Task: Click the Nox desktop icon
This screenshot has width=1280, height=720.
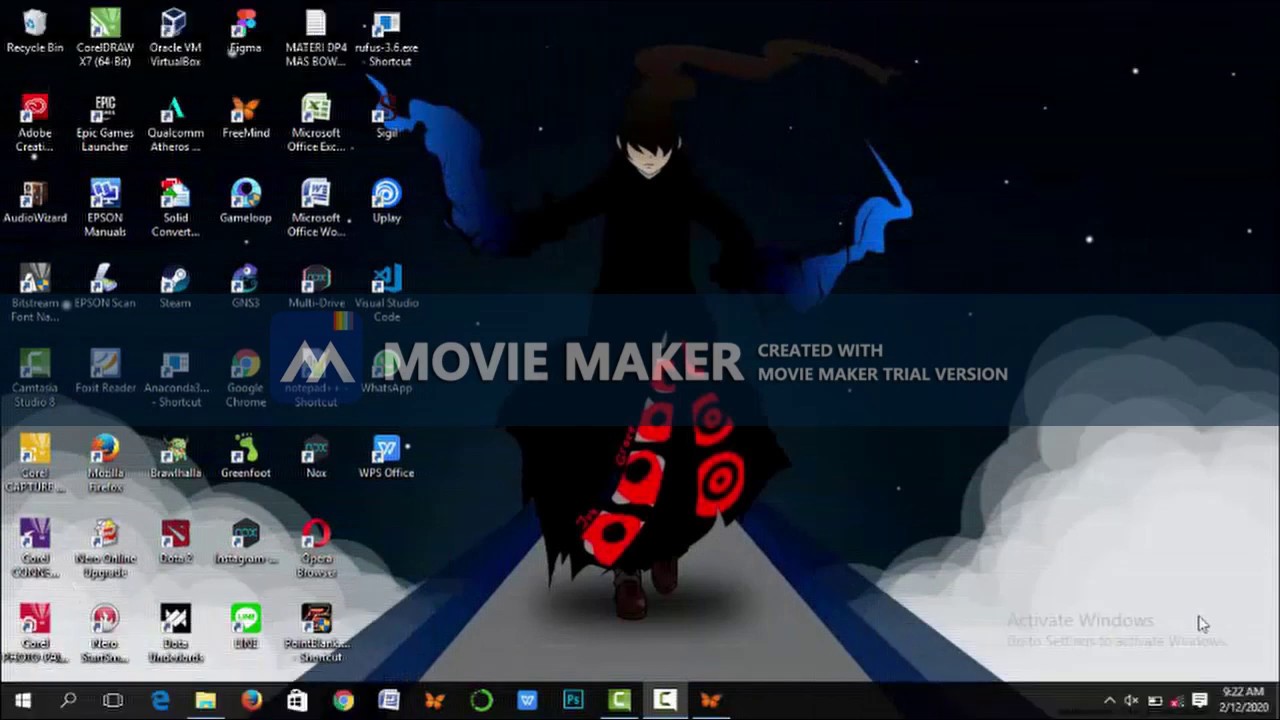Action: click(x=316, y=457)
